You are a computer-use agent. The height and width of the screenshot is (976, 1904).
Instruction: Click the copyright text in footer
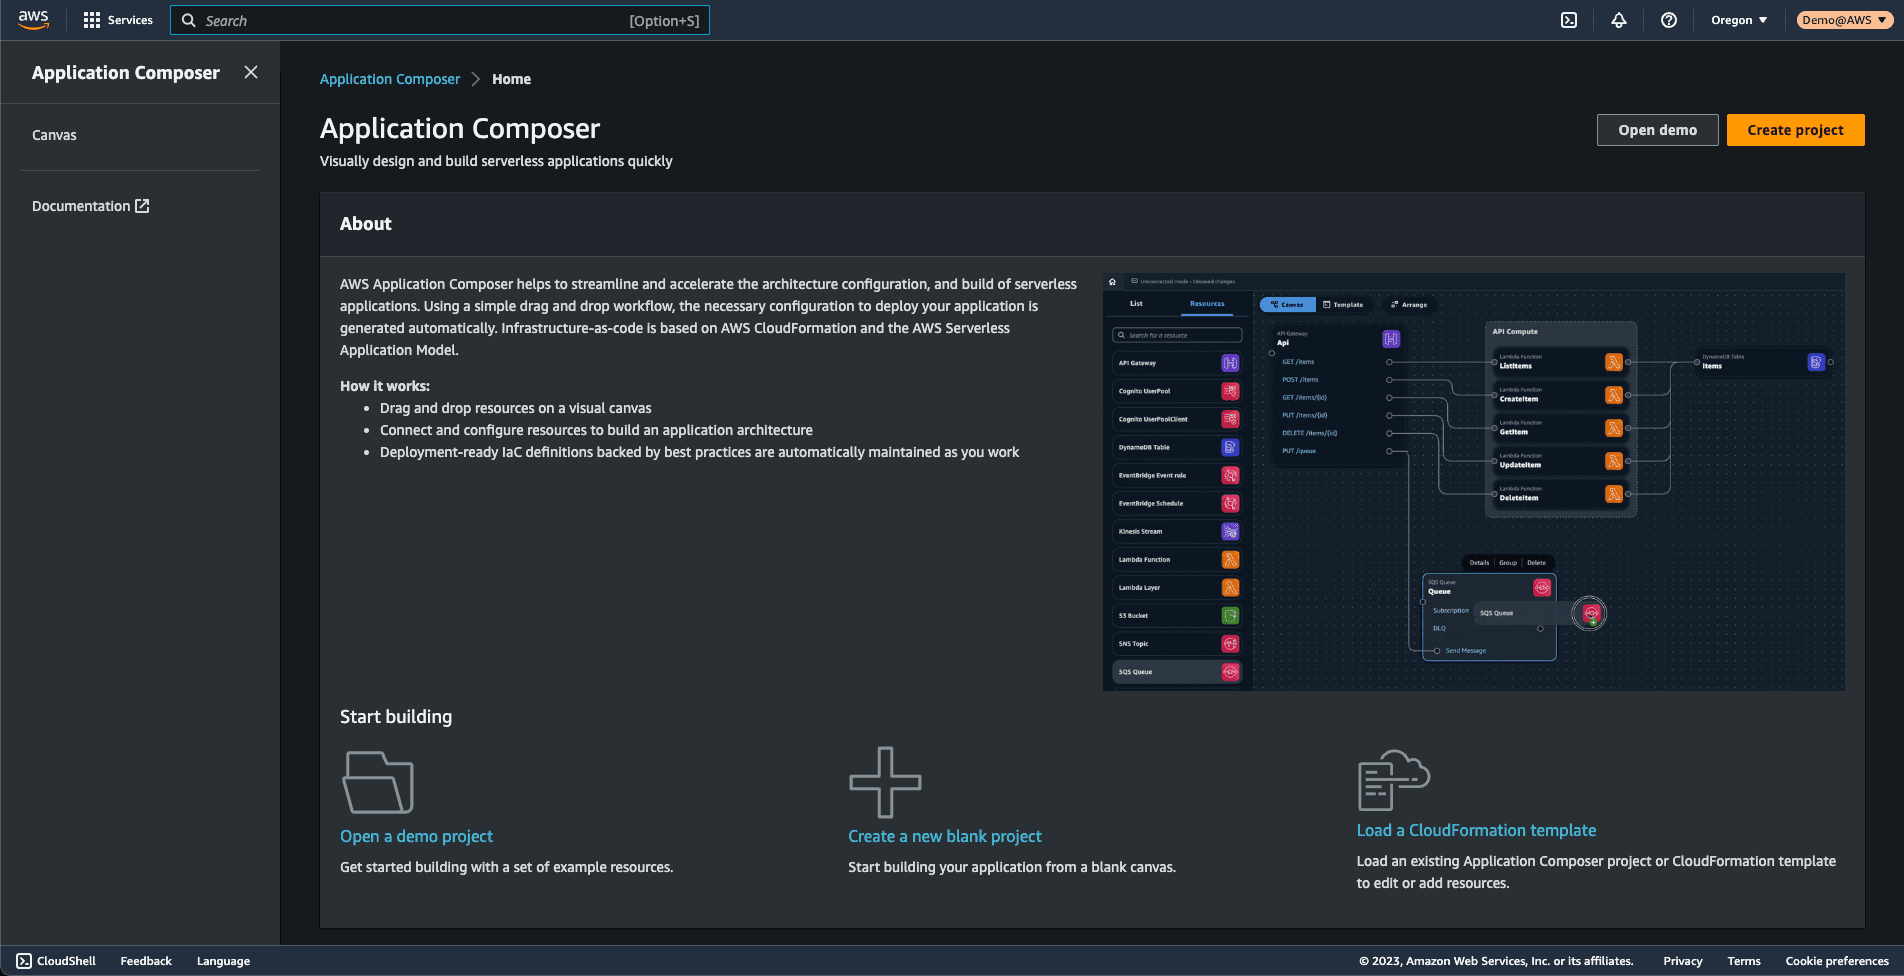point(1495,961)
